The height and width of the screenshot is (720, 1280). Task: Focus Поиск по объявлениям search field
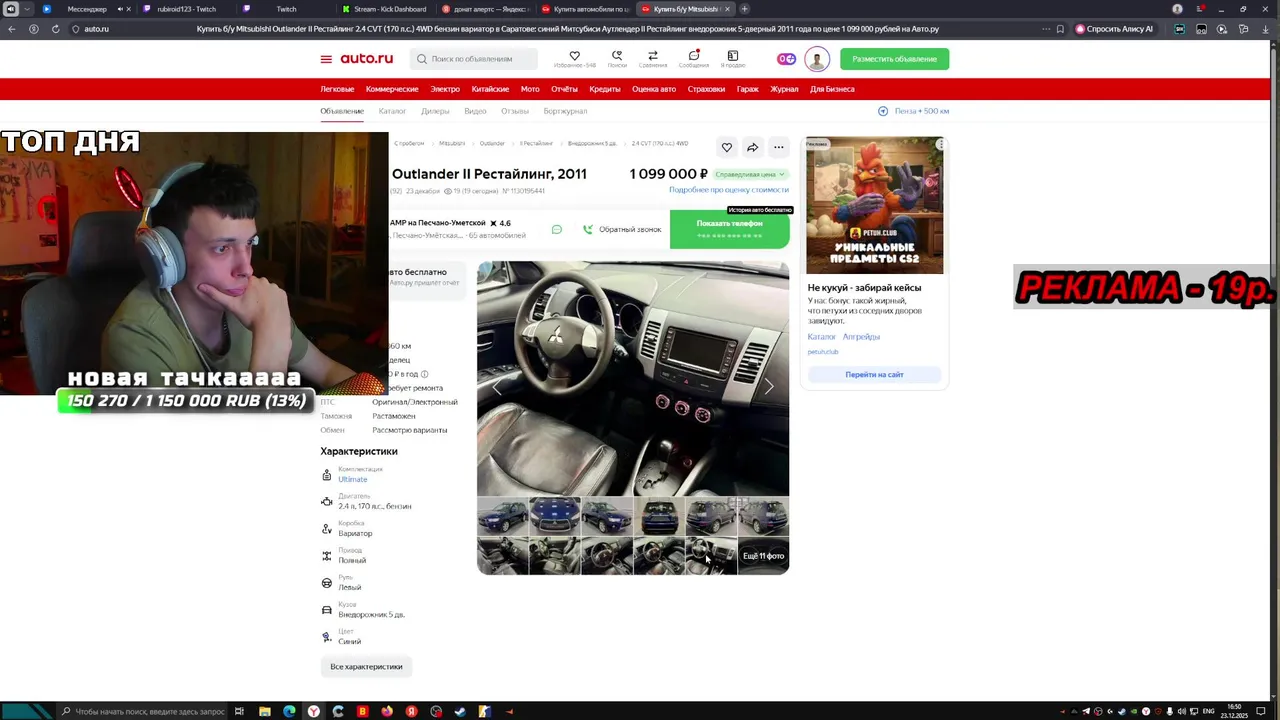473,59
